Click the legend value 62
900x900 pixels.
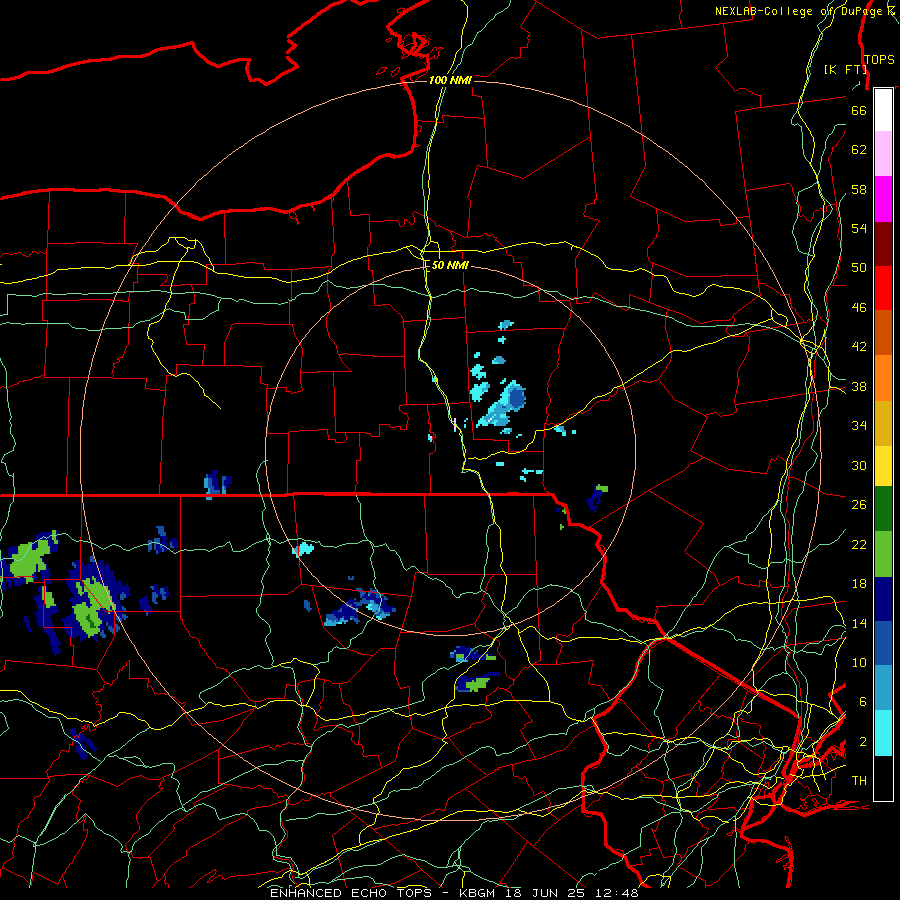[x=859, y=150]
